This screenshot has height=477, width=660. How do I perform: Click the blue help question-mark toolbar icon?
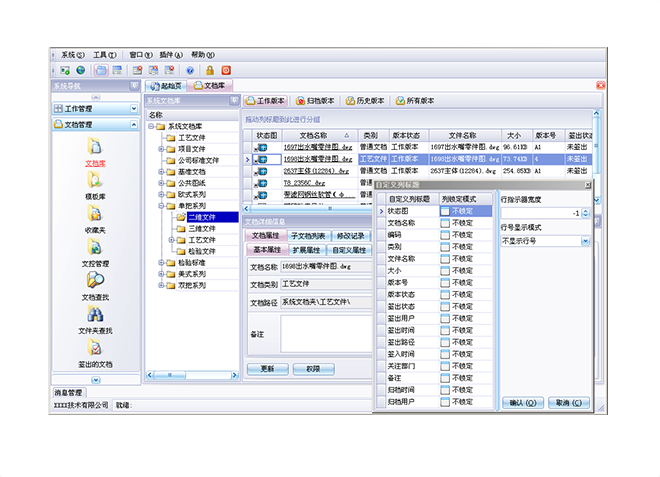click(x=190, y=70)
